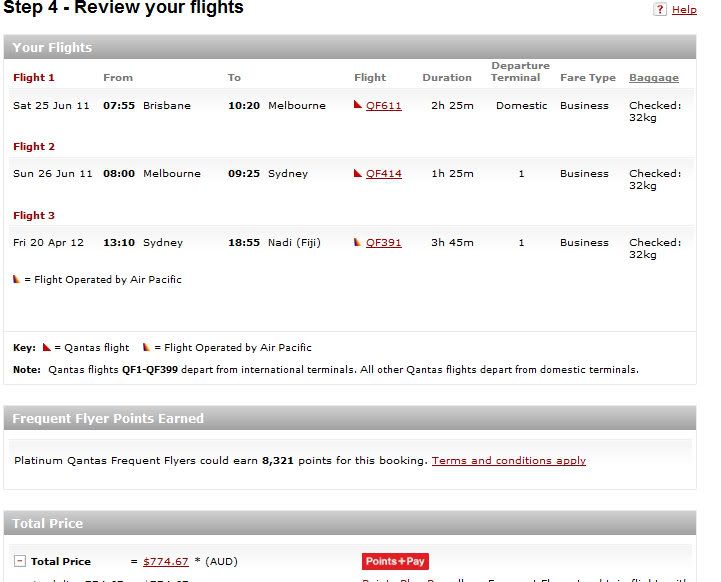
Task: Click the Frequent Flyer Points Earned header
Action: (349, 418)
